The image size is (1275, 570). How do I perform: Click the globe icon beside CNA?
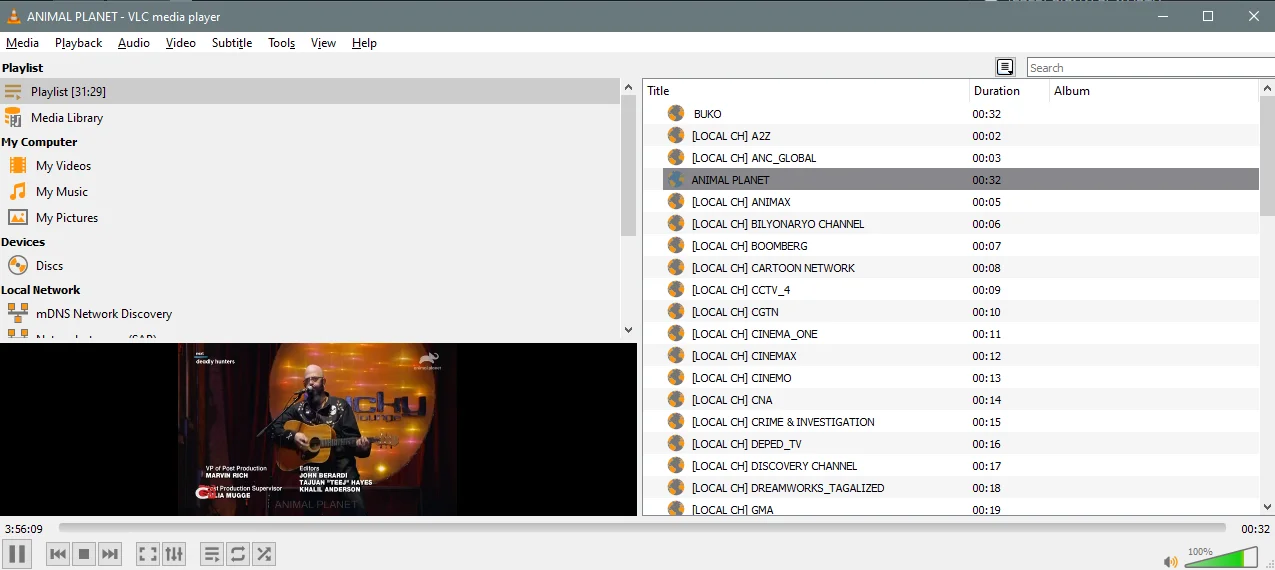point(676,400)
